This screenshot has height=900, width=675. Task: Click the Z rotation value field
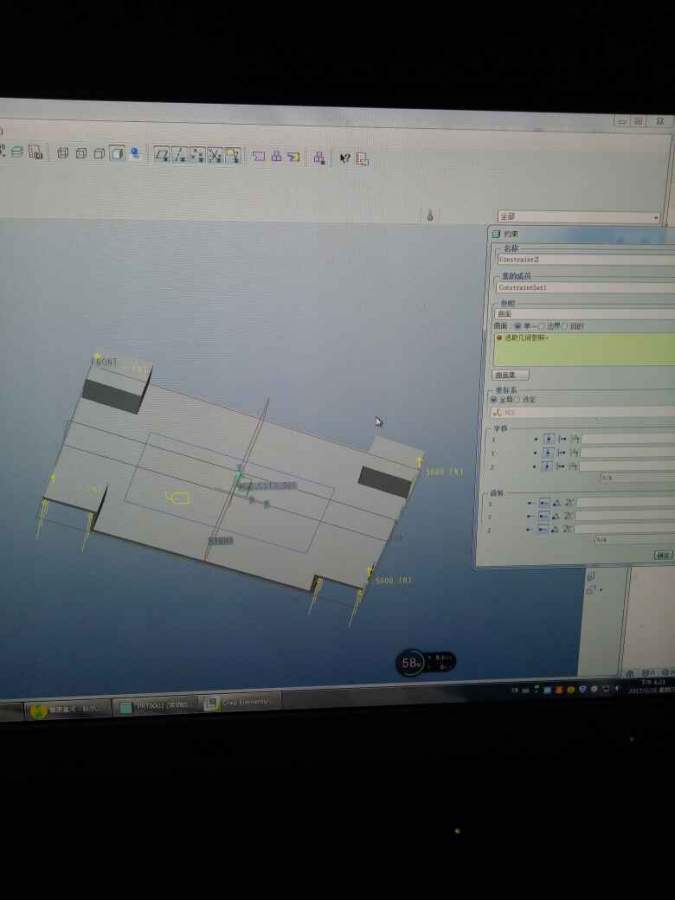(x=624, y=530)
